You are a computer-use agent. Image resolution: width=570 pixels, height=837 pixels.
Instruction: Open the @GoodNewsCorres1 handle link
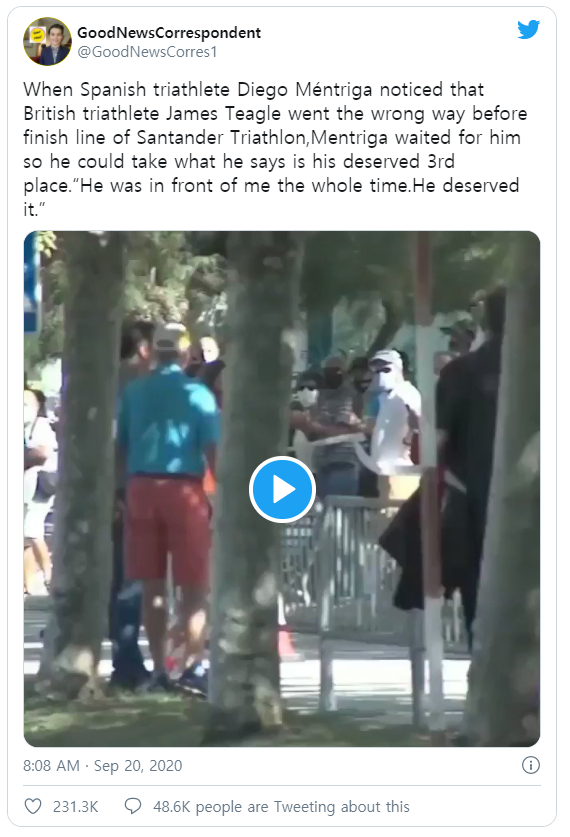pos(147,52)
